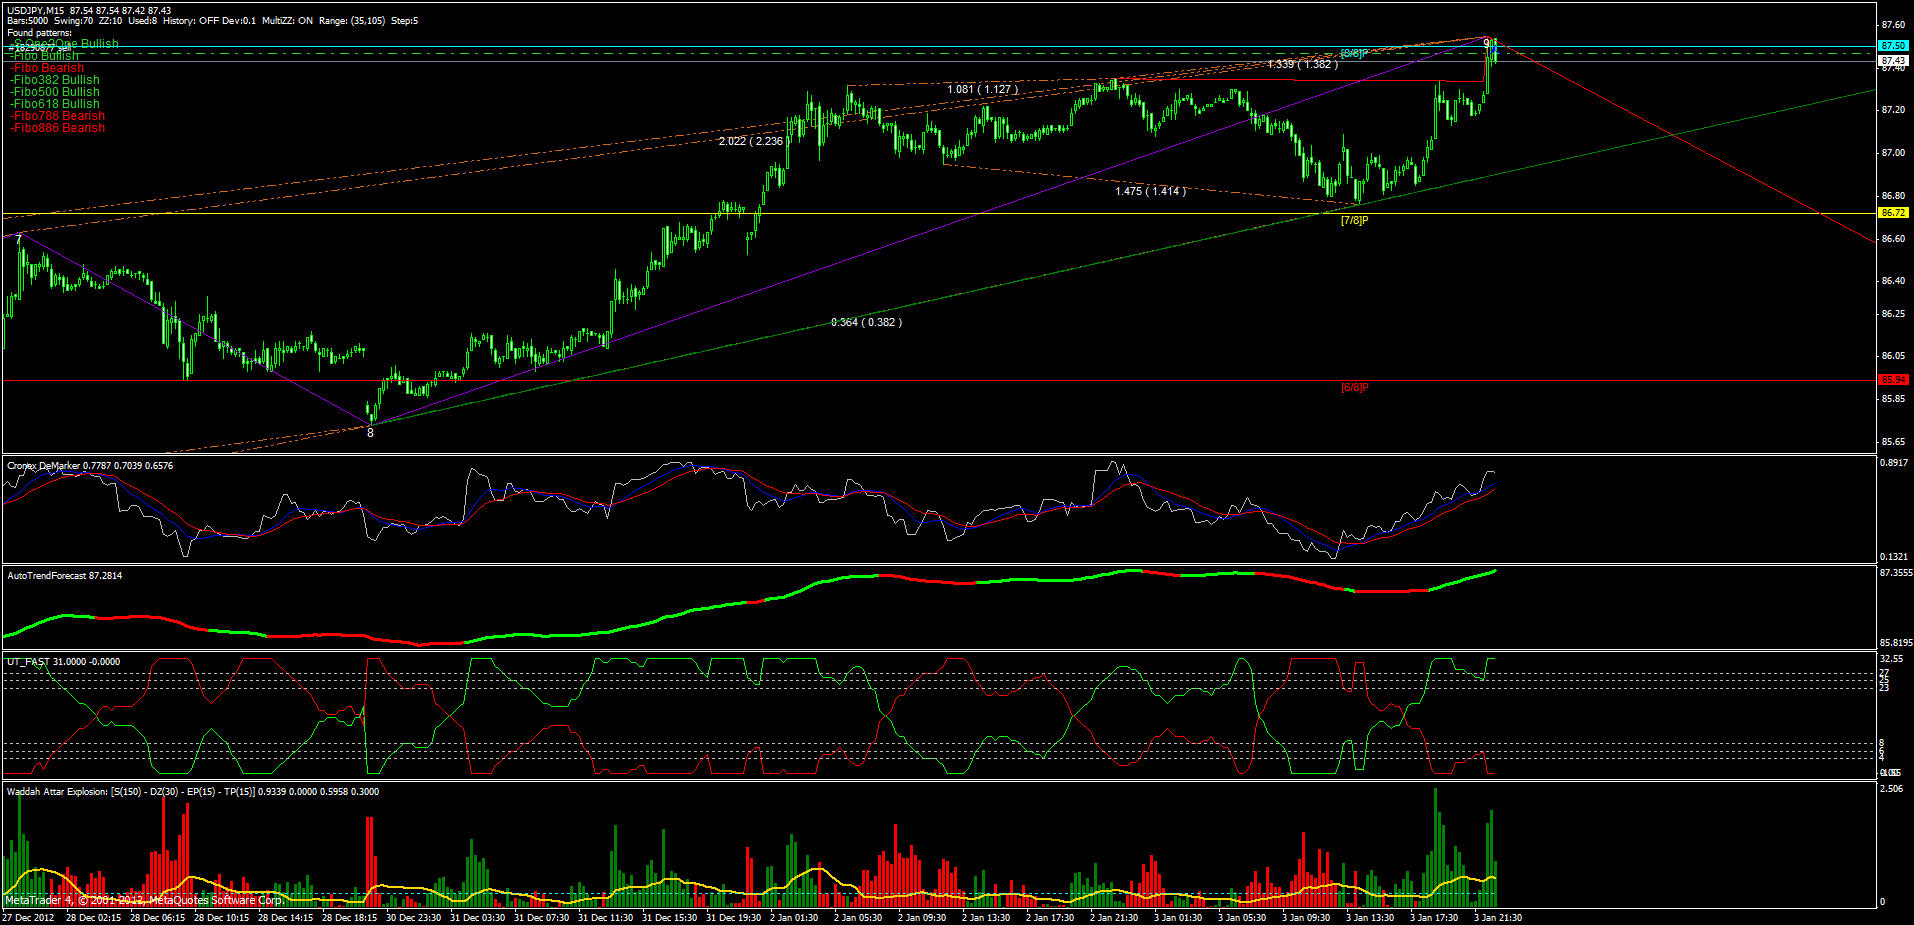The width and height of the screenshot is (1914, 925).
Task: Click the '28 Dec 10:15' time axis label
Action: click(x=222, y=918)
